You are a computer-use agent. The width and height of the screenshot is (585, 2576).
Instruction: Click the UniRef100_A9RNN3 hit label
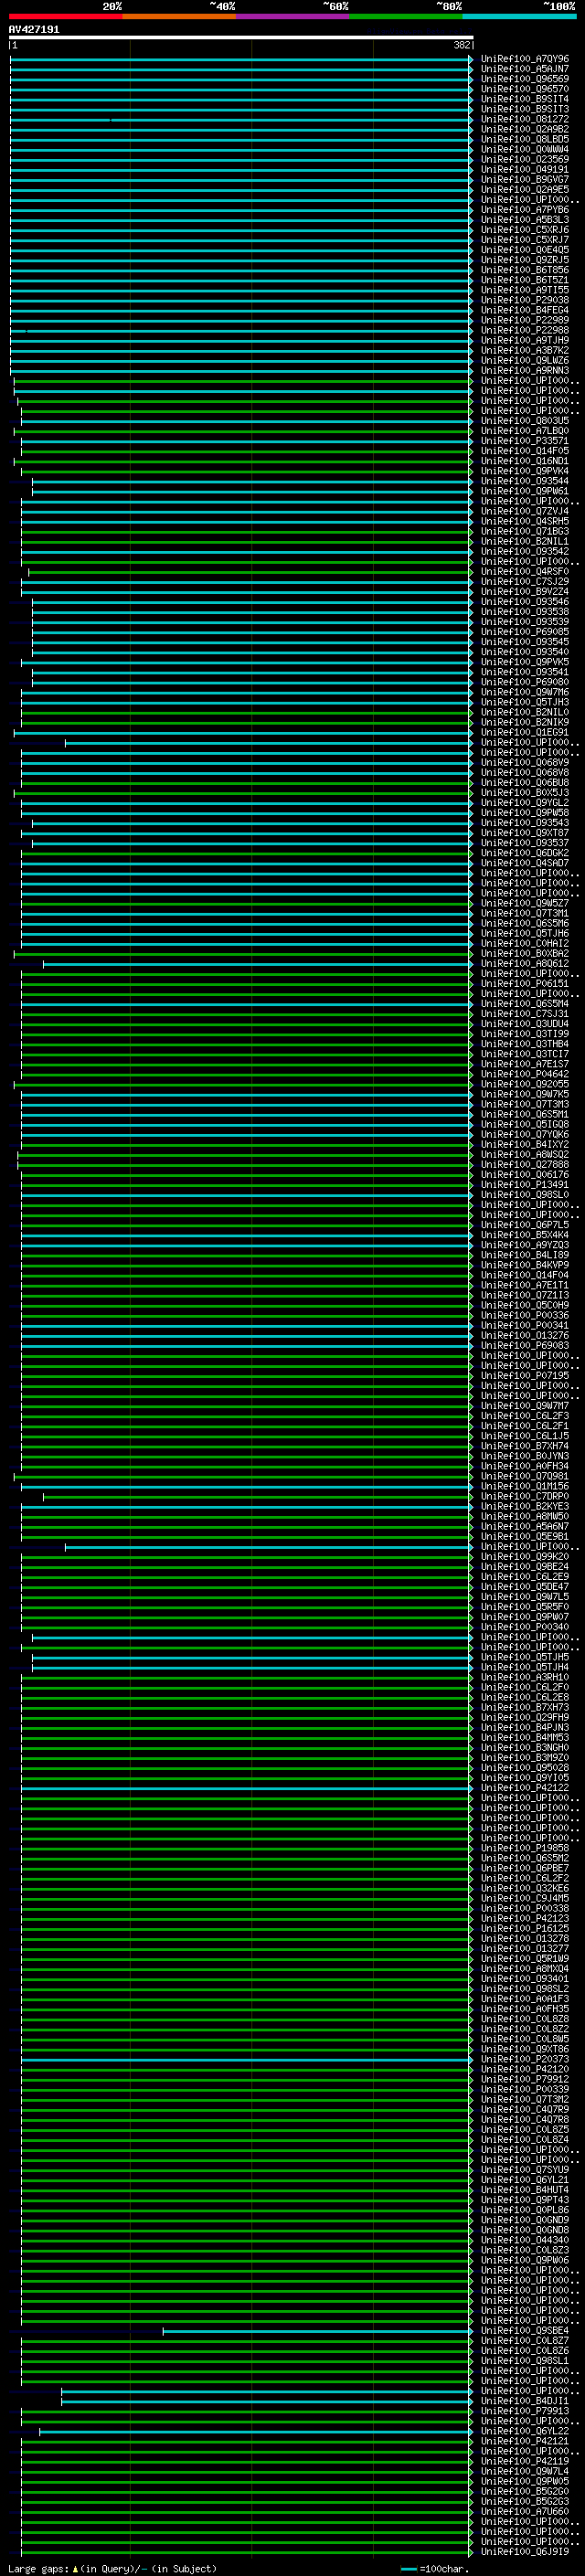pyautogui.click(x=524, y=371)
